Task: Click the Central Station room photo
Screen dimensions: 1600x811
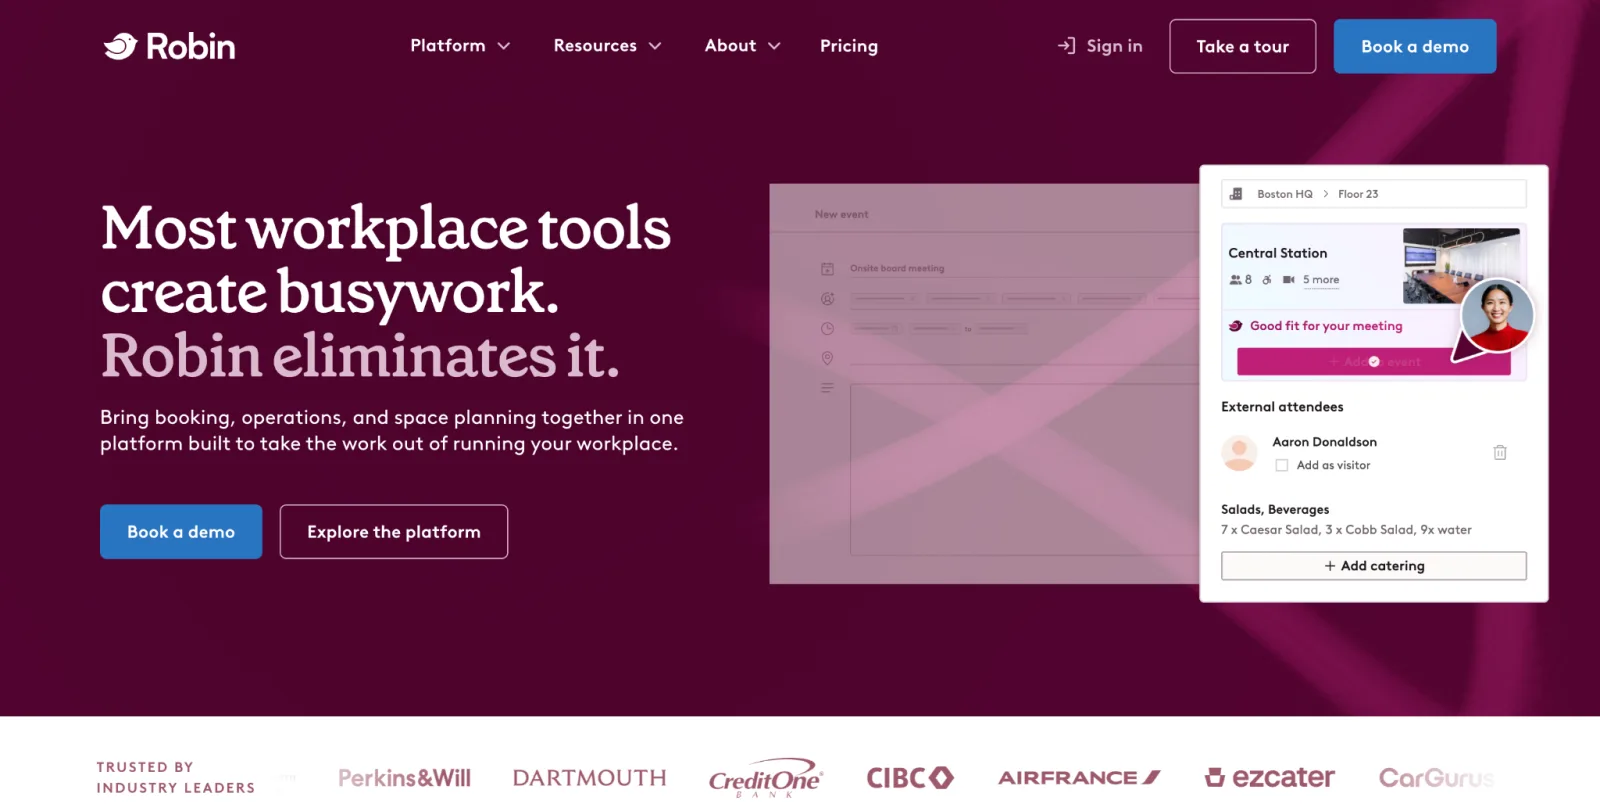Action: [x=1461, y=266]
